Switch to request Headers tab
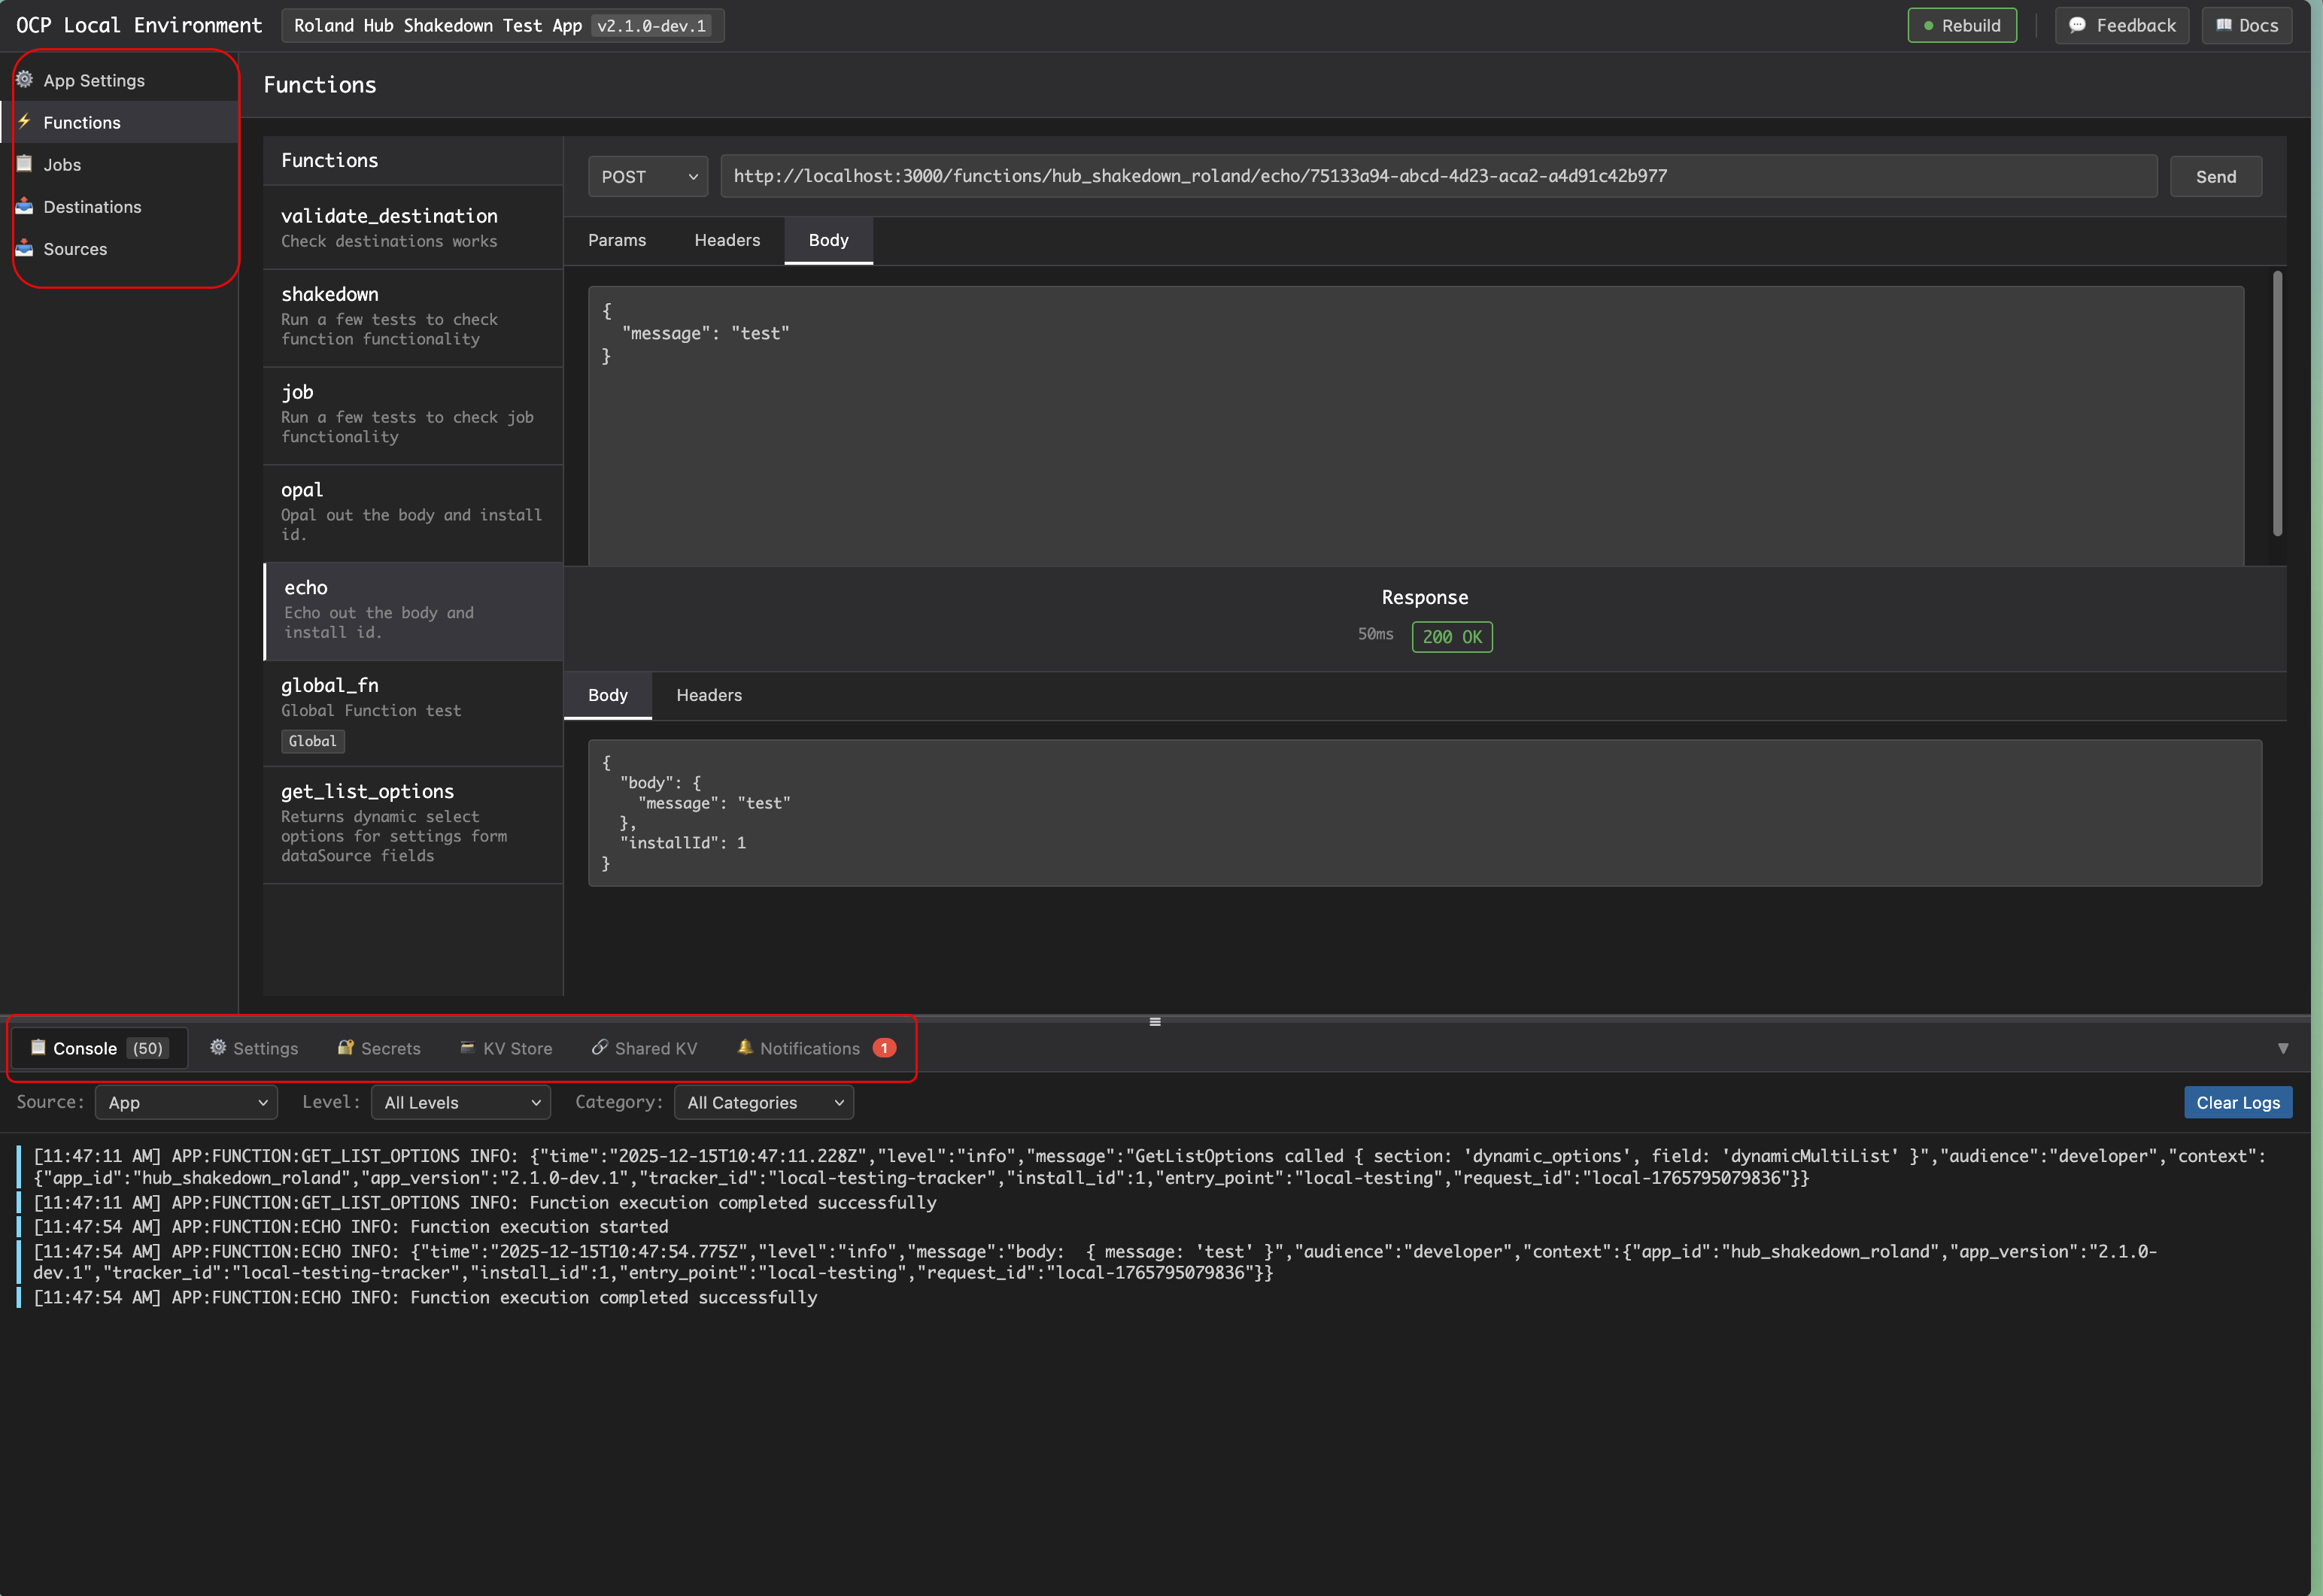The height and width of the screenshot is (1596, 2323). click(x=727, y=240)
